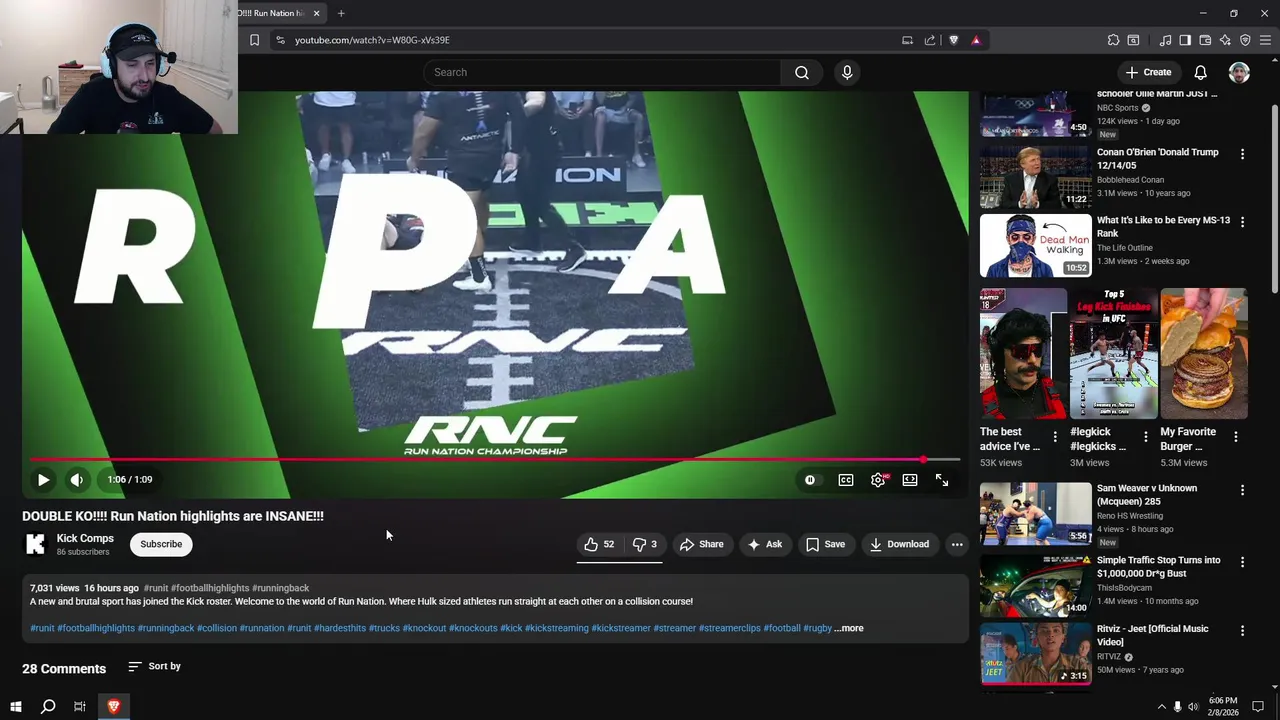The height and width of the screenshot is (720, 1280).
Task: Open Brave VPN shield icon
Action: [x=1245, y=40]
